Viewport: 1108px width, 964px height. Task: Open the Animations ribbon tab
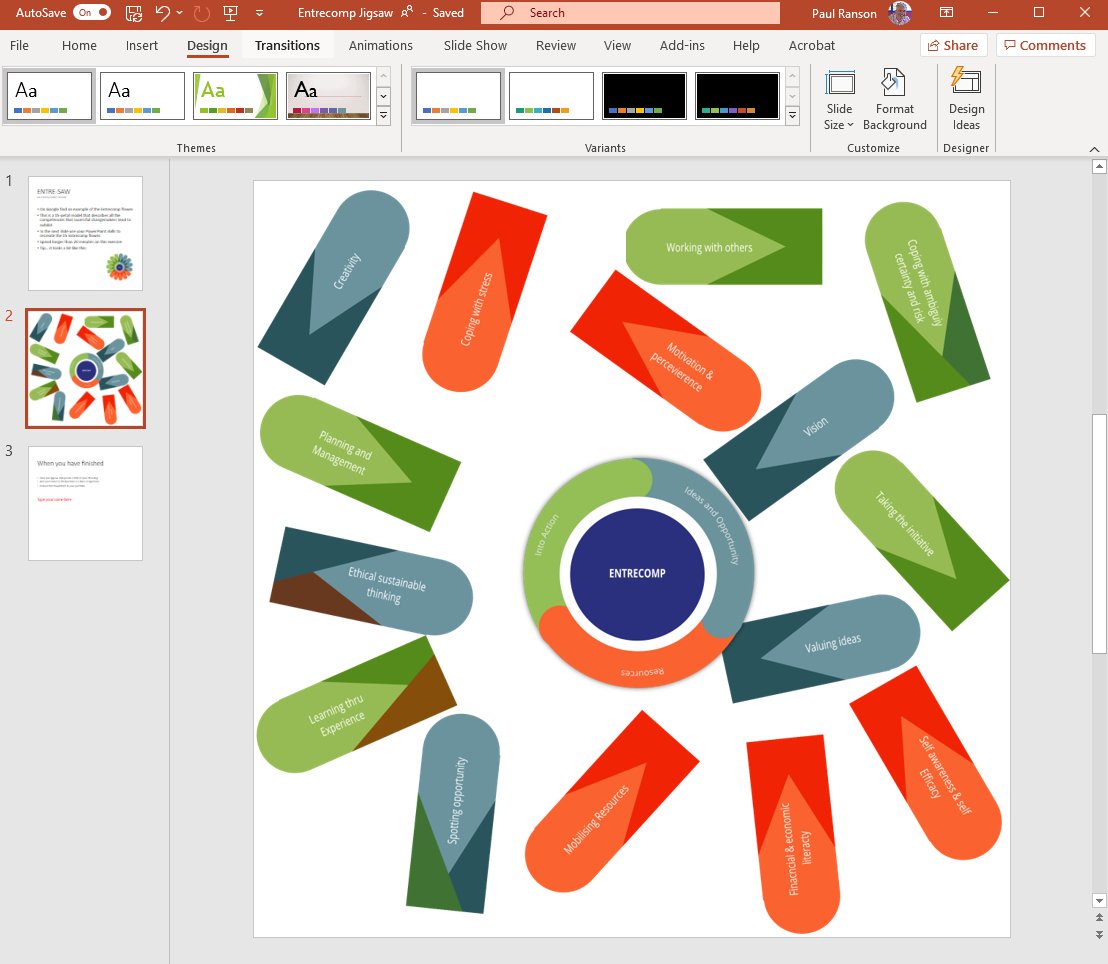380,45
